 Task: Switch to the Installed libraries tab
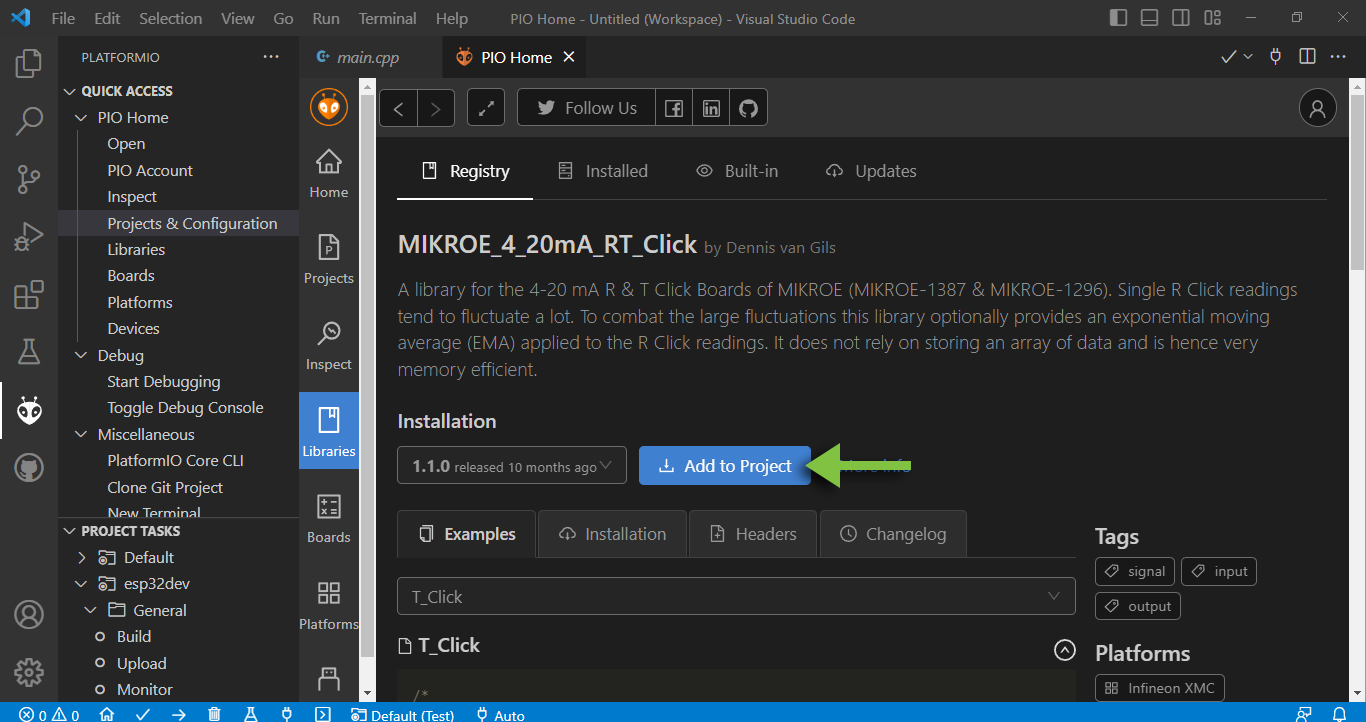click(x=603, y=171)
